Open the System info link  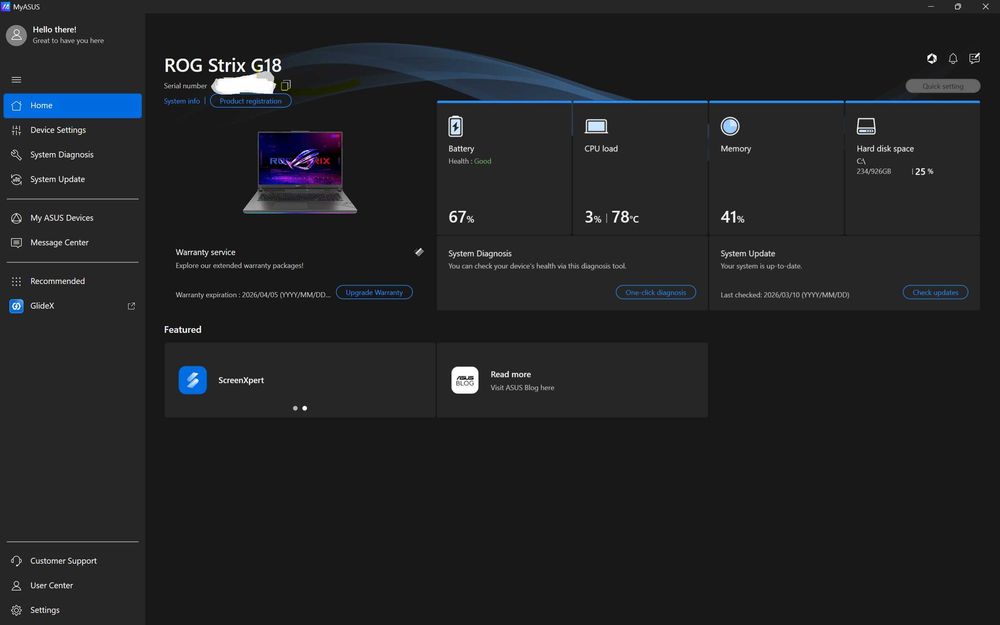[x=182, y=101]
